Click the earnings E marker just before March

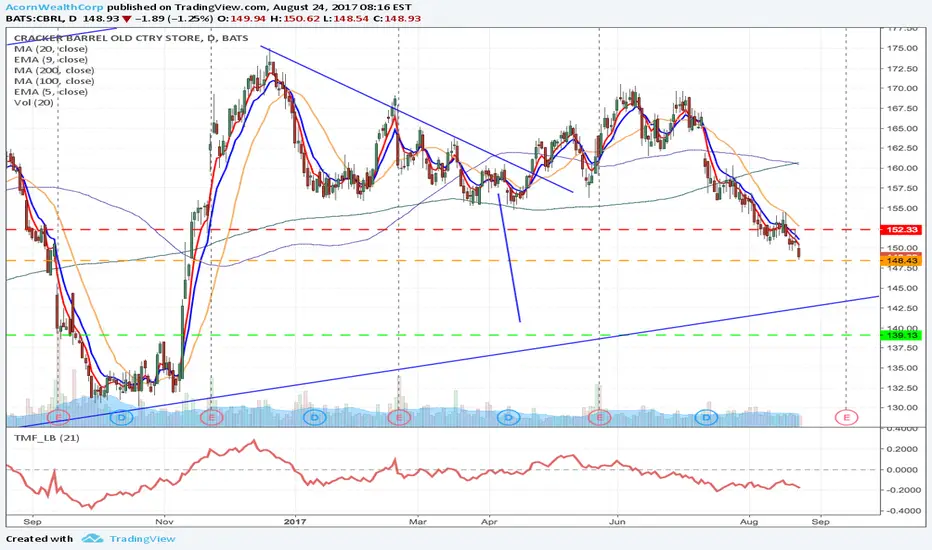coord(399,417)
